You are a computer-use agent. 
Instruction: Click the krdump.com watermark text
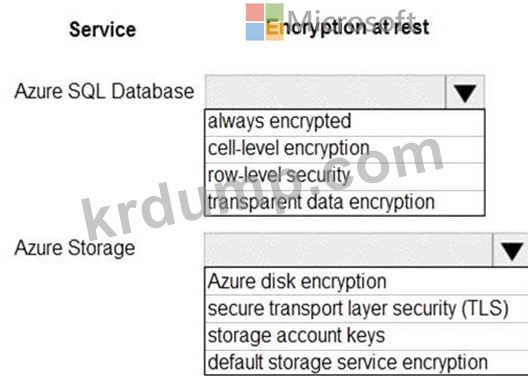click(263, 187)
